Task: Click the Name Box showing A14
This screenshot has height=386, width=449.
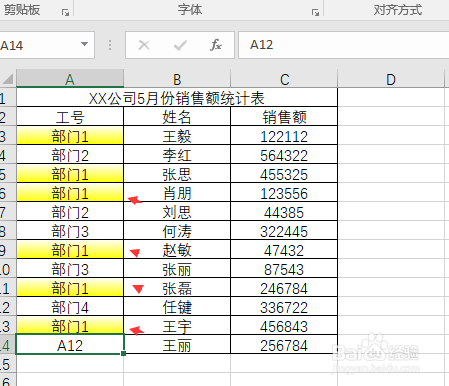Action: 40,45
